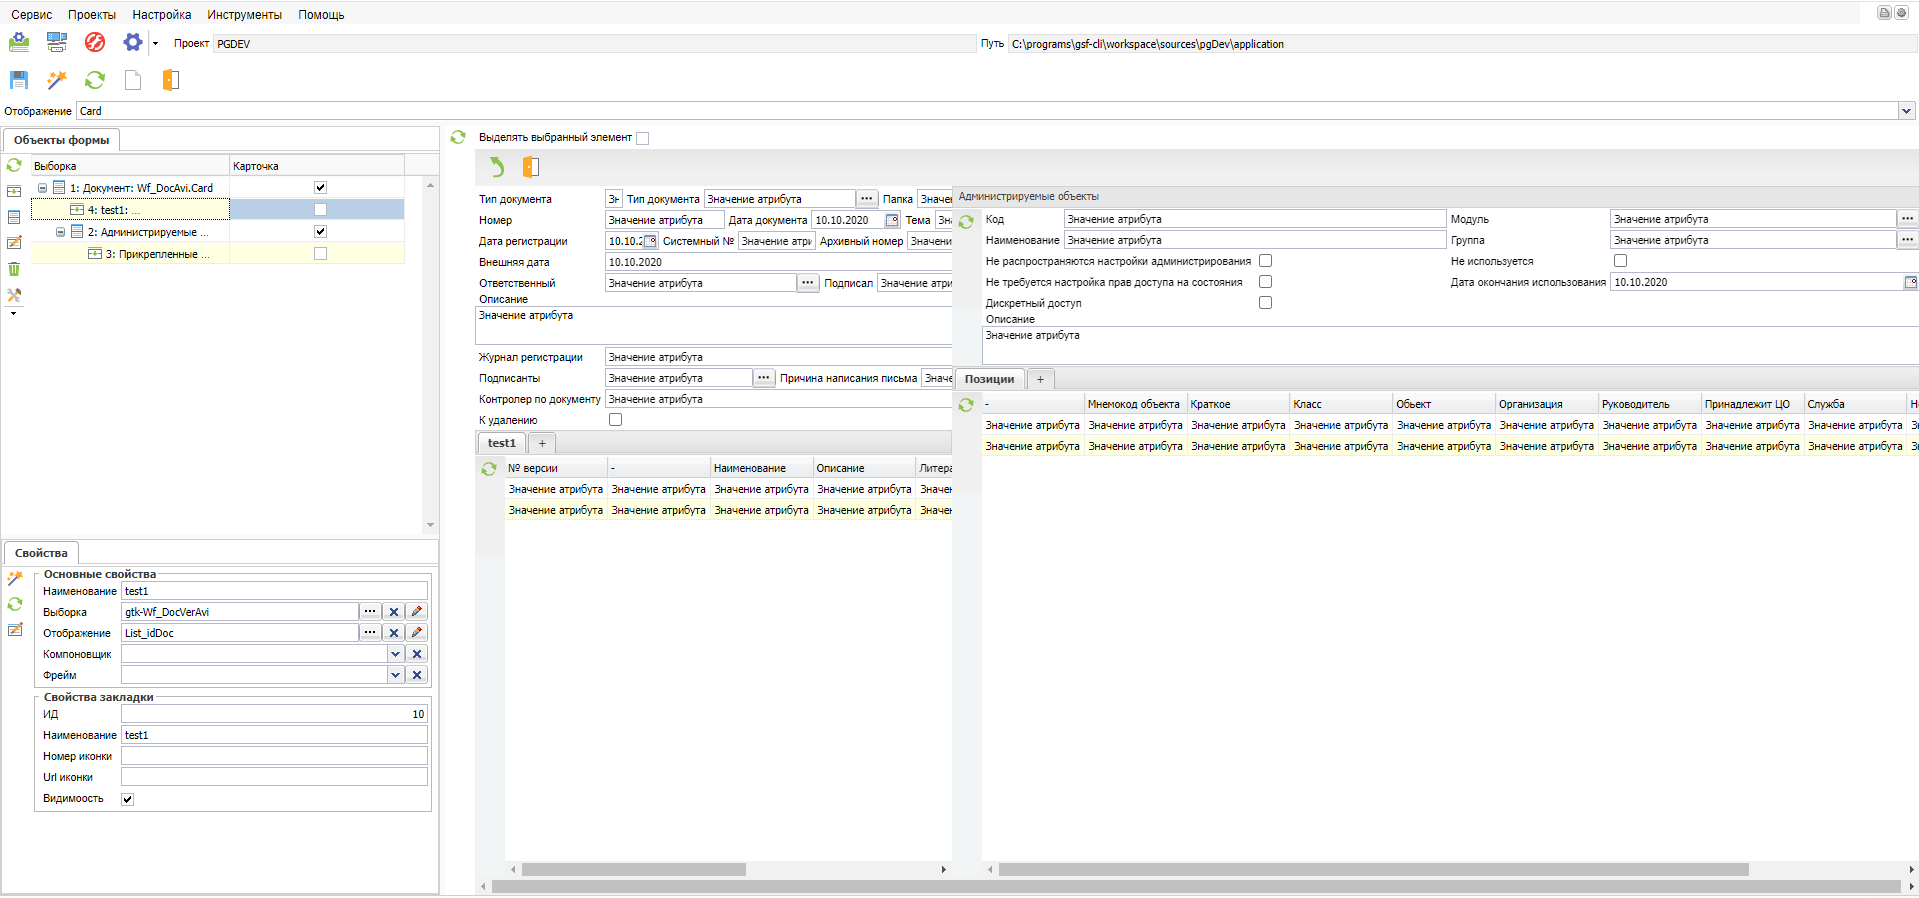Refresh the form objects tree
This screenshot has width=1919, height=898.
click(x=14, y=165)
